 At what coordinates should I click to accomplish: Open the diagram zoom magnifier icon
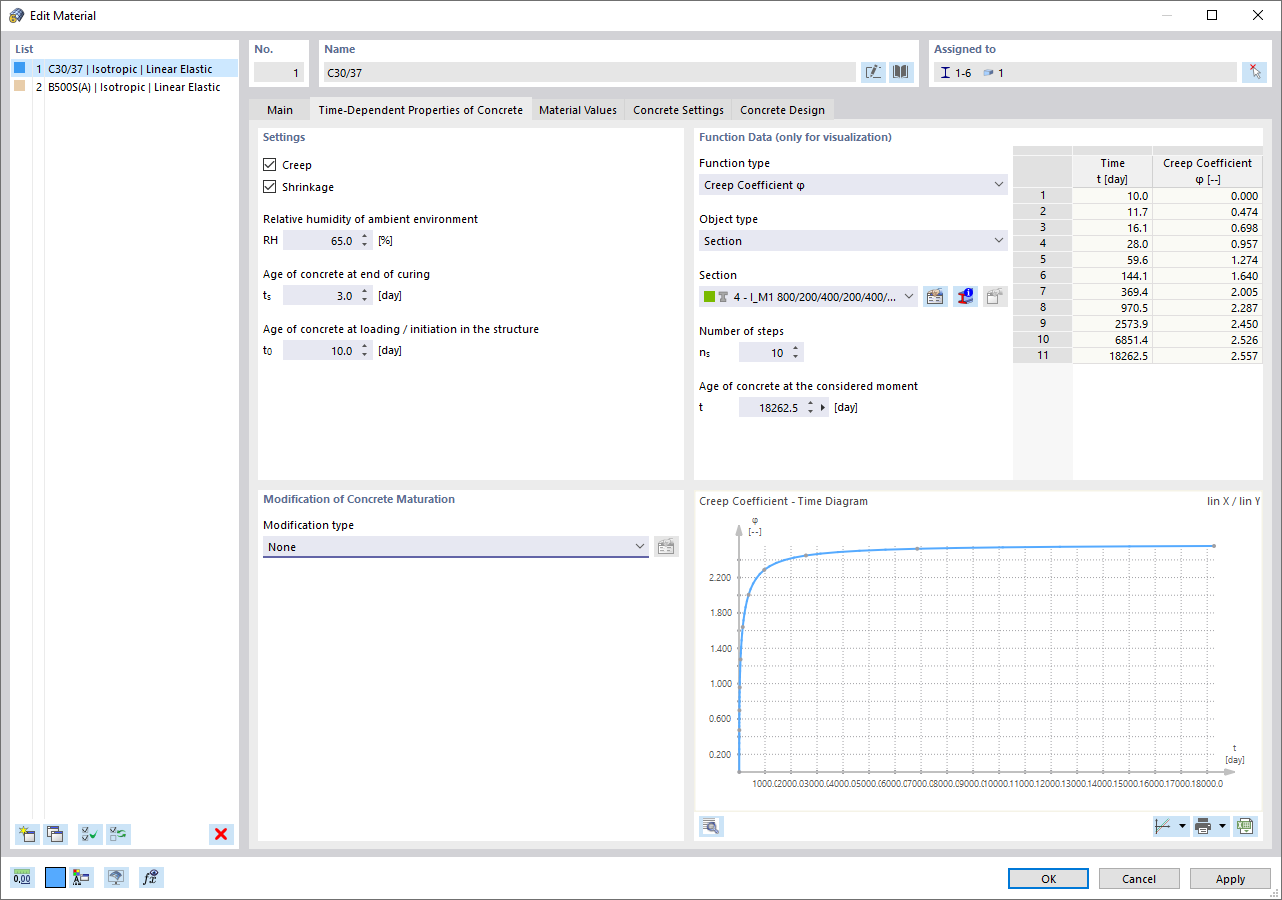pyautogui.click(x=711, y=826)
